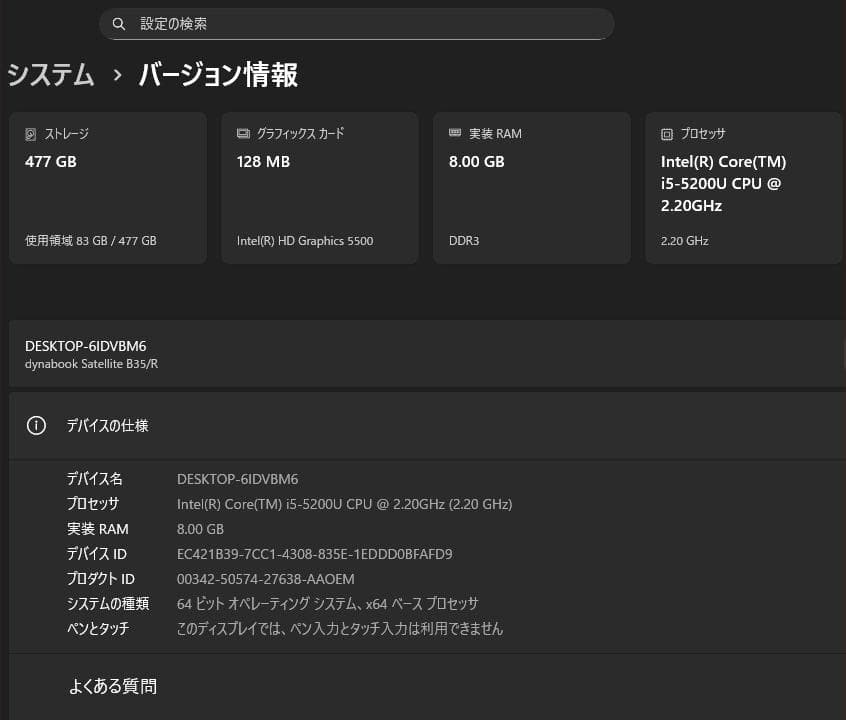Viewport: 846px width, 720px height.
Task: Click the graphics card icon above 128 MB
Action: 242,133
